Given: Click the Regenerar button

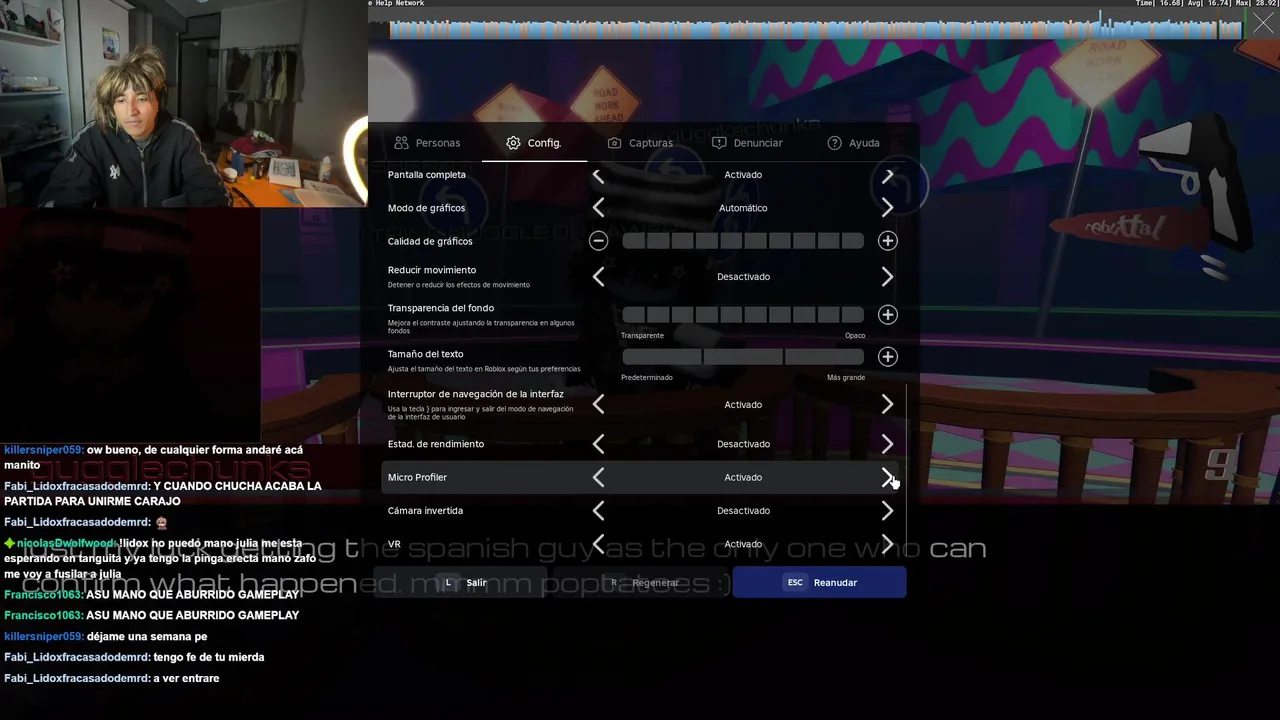Looking at the screenshot, I should pos(644,583).
